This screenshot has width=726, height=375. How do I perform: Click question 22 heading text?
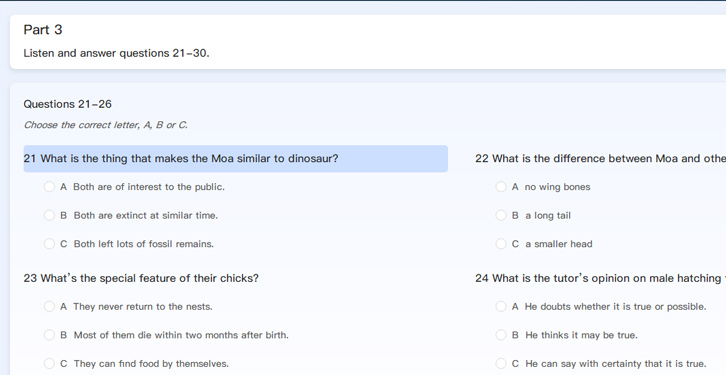(600, 158)
